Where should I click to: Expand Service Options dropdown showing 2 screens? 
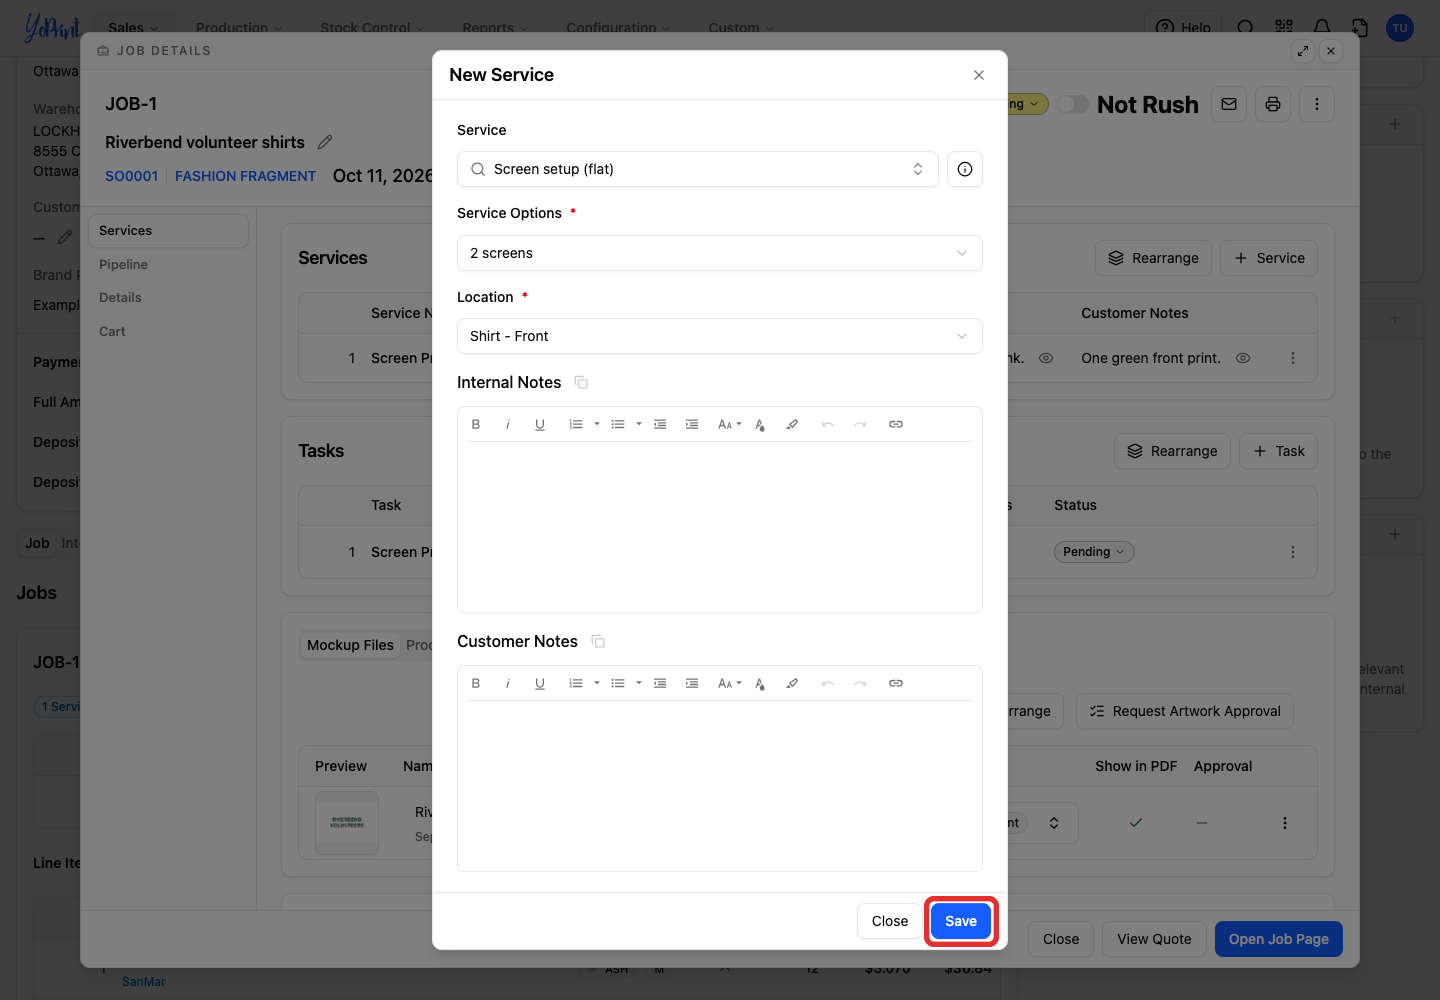point(720,253)
